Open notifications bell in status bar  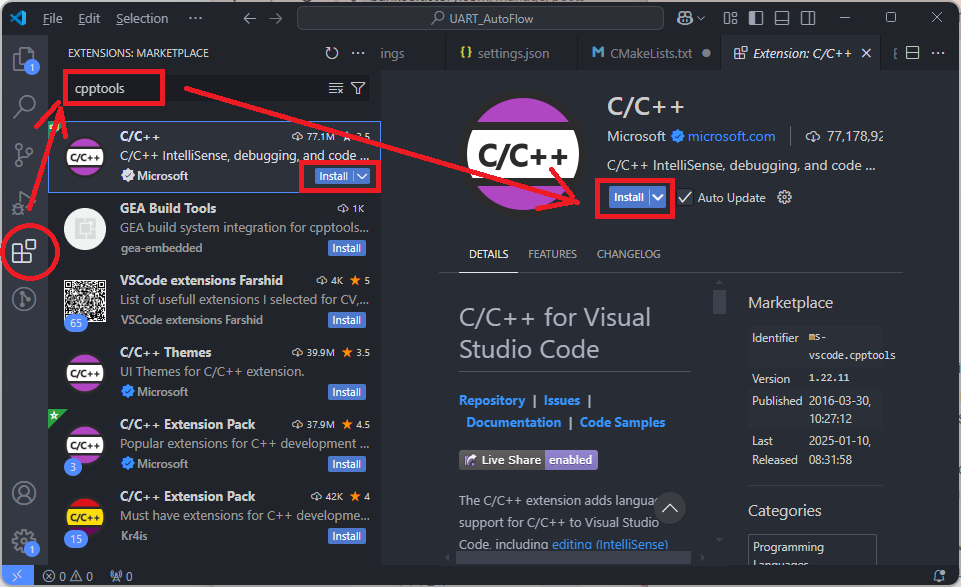[x=938, y=576]
